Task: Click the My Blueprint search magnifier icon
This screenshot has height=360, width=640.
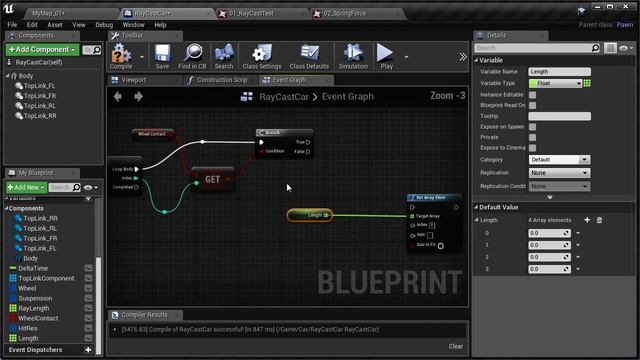Action: pos(76,187)
